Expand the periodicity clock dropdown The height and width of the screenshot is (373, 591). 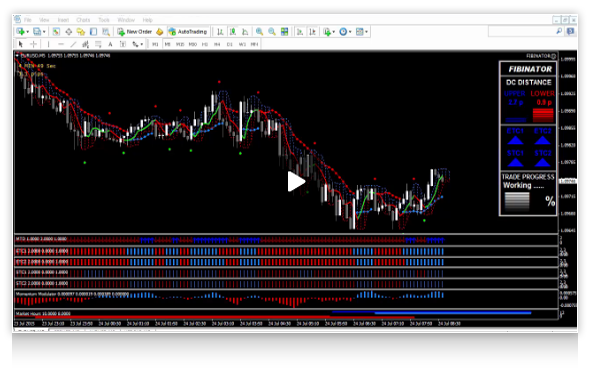(x=350, y=32)
